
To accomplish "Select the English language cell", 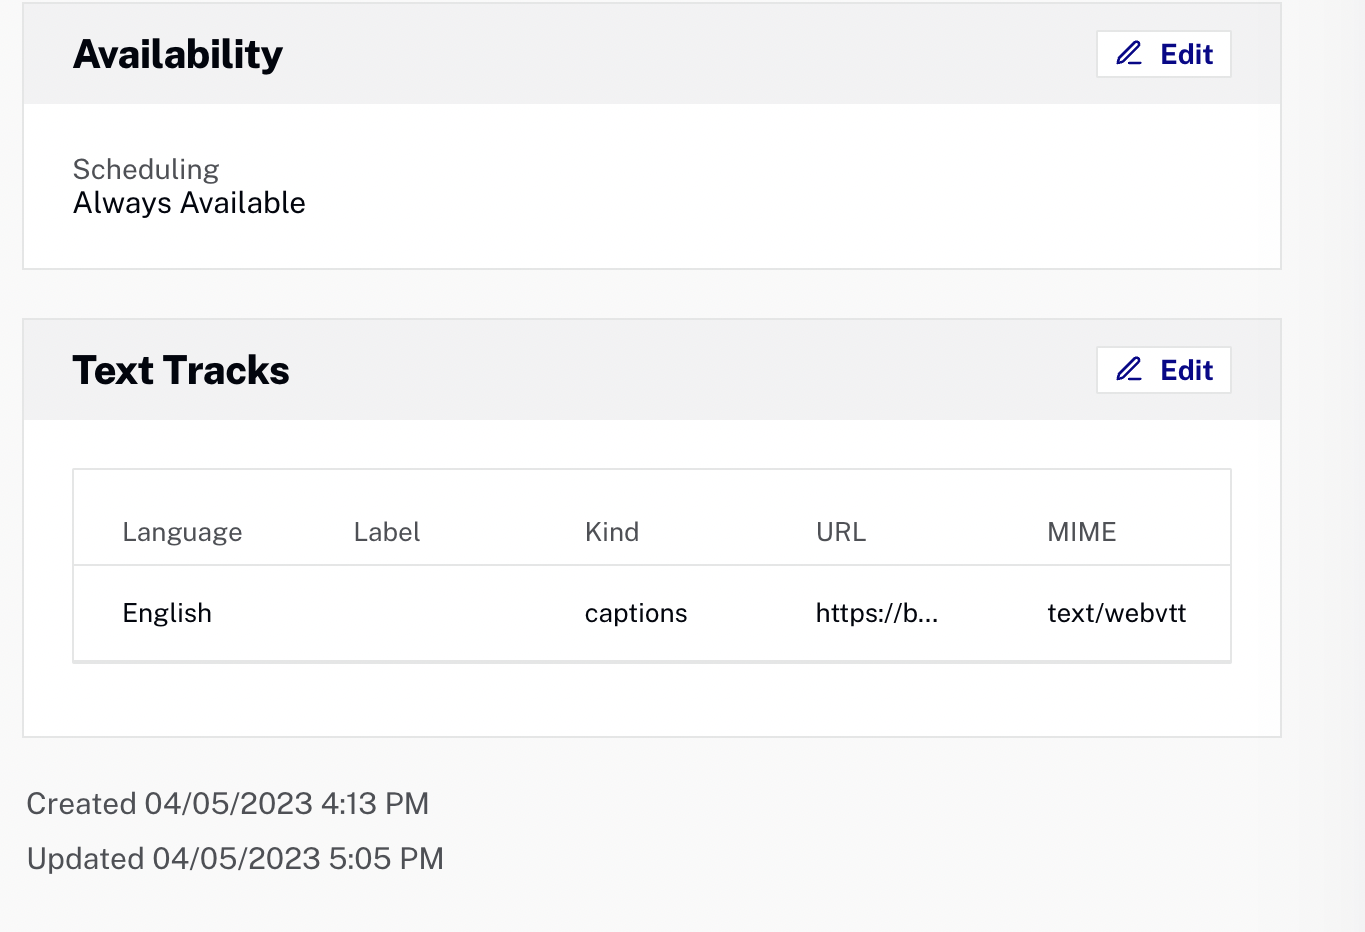I will tap(167, 613).
